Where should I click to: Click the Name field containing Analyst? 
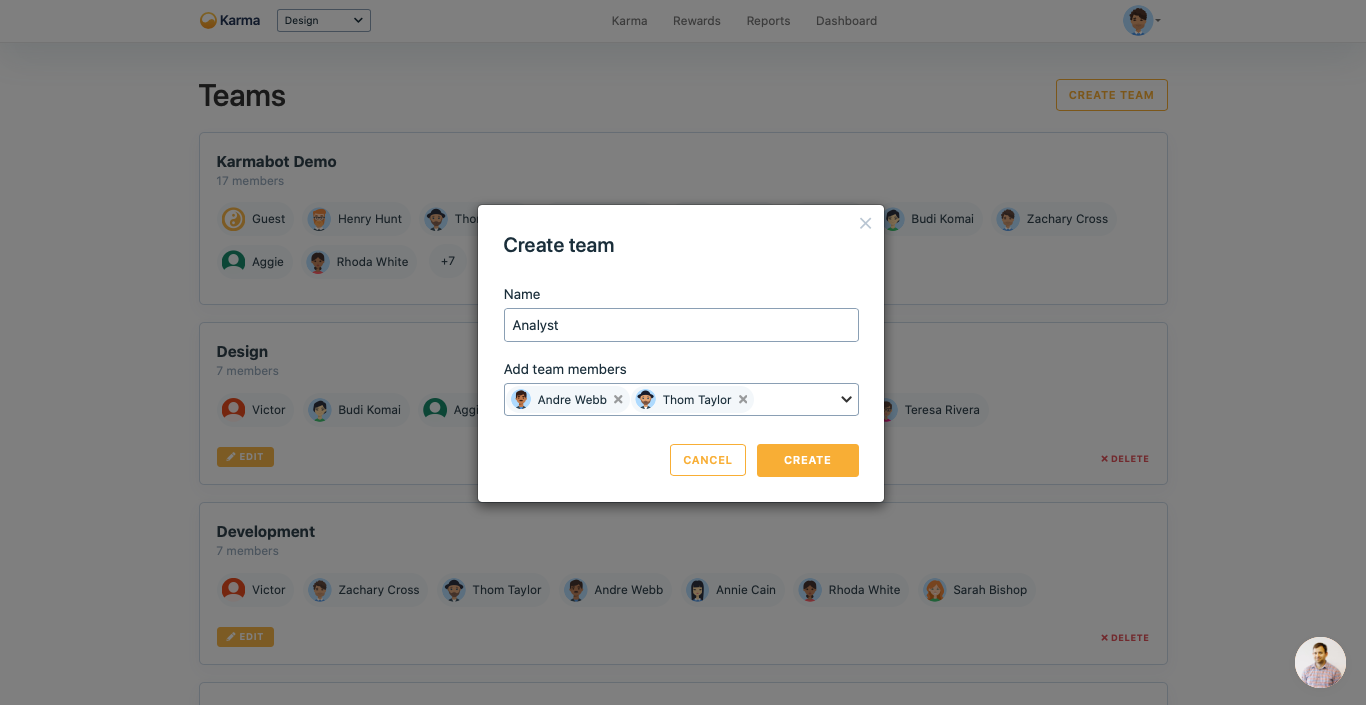681,325
